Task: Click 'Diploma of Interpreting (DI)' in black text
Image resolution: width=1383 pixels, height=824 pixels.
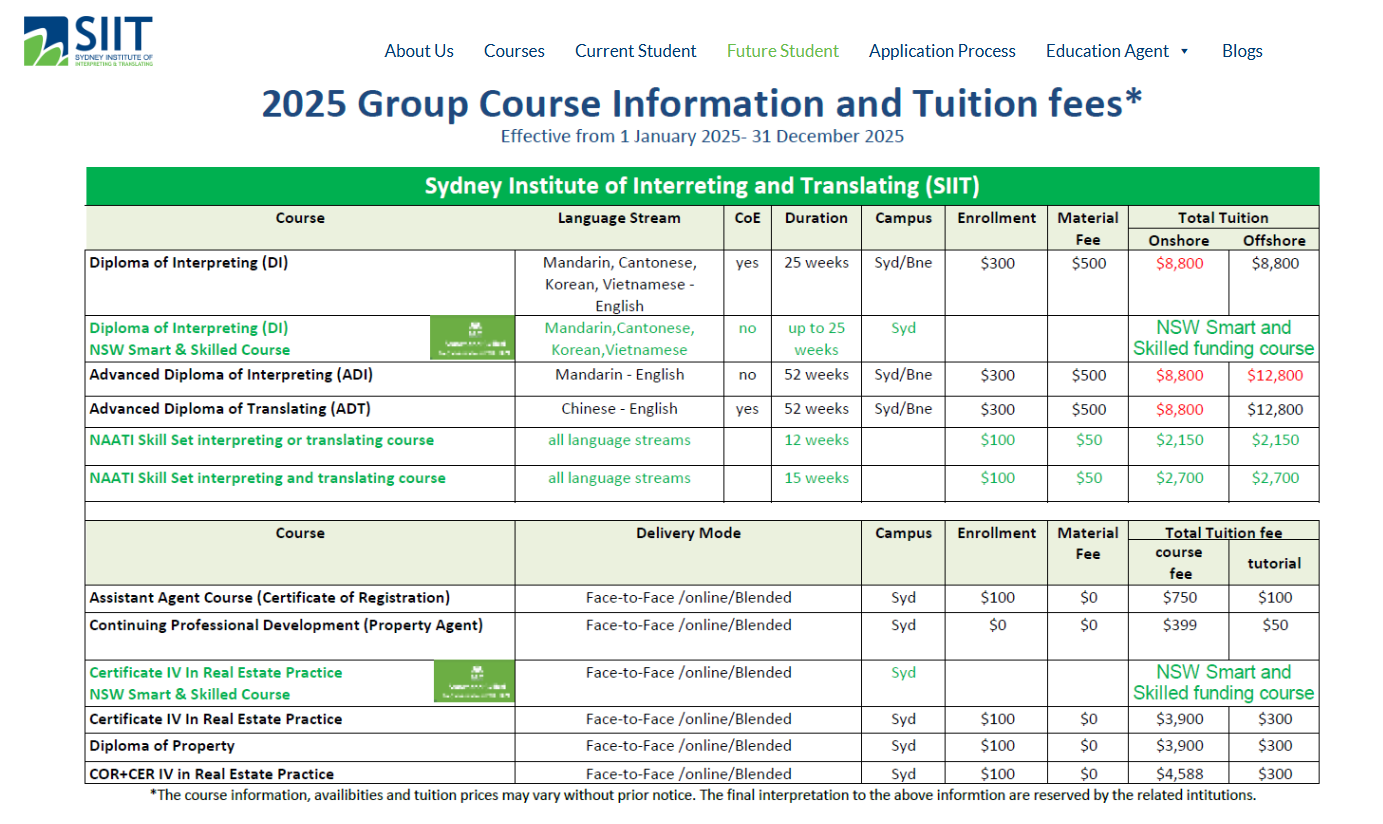Action: [x=189, y=263]
